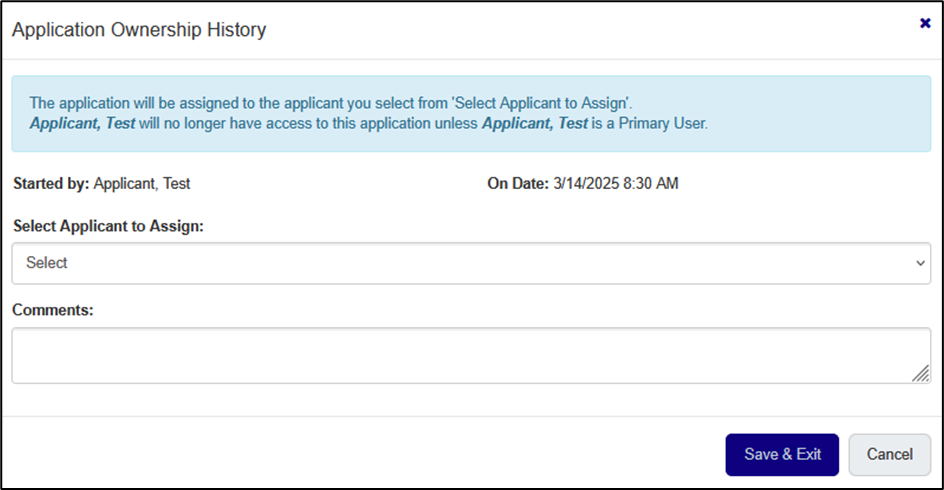Click the Comments box resize handle
This screenshot has height=490, width=944.
[921, 373]
